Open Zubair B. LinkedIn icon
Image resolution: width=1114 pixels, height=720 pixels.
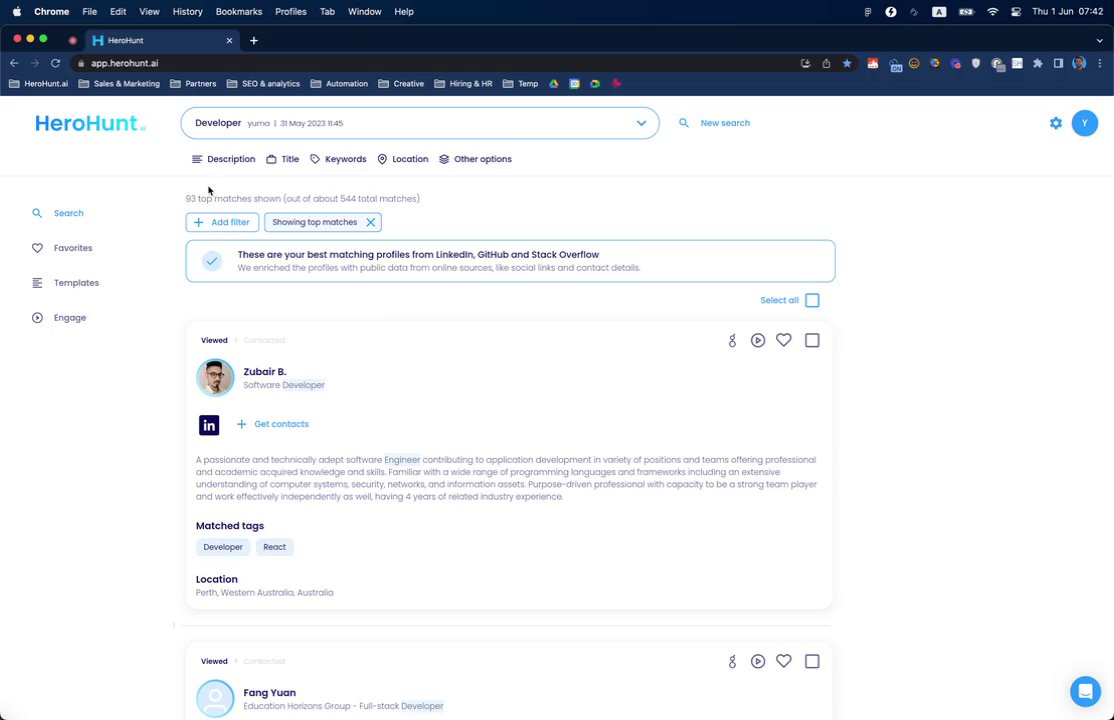(x=209, y=425)
